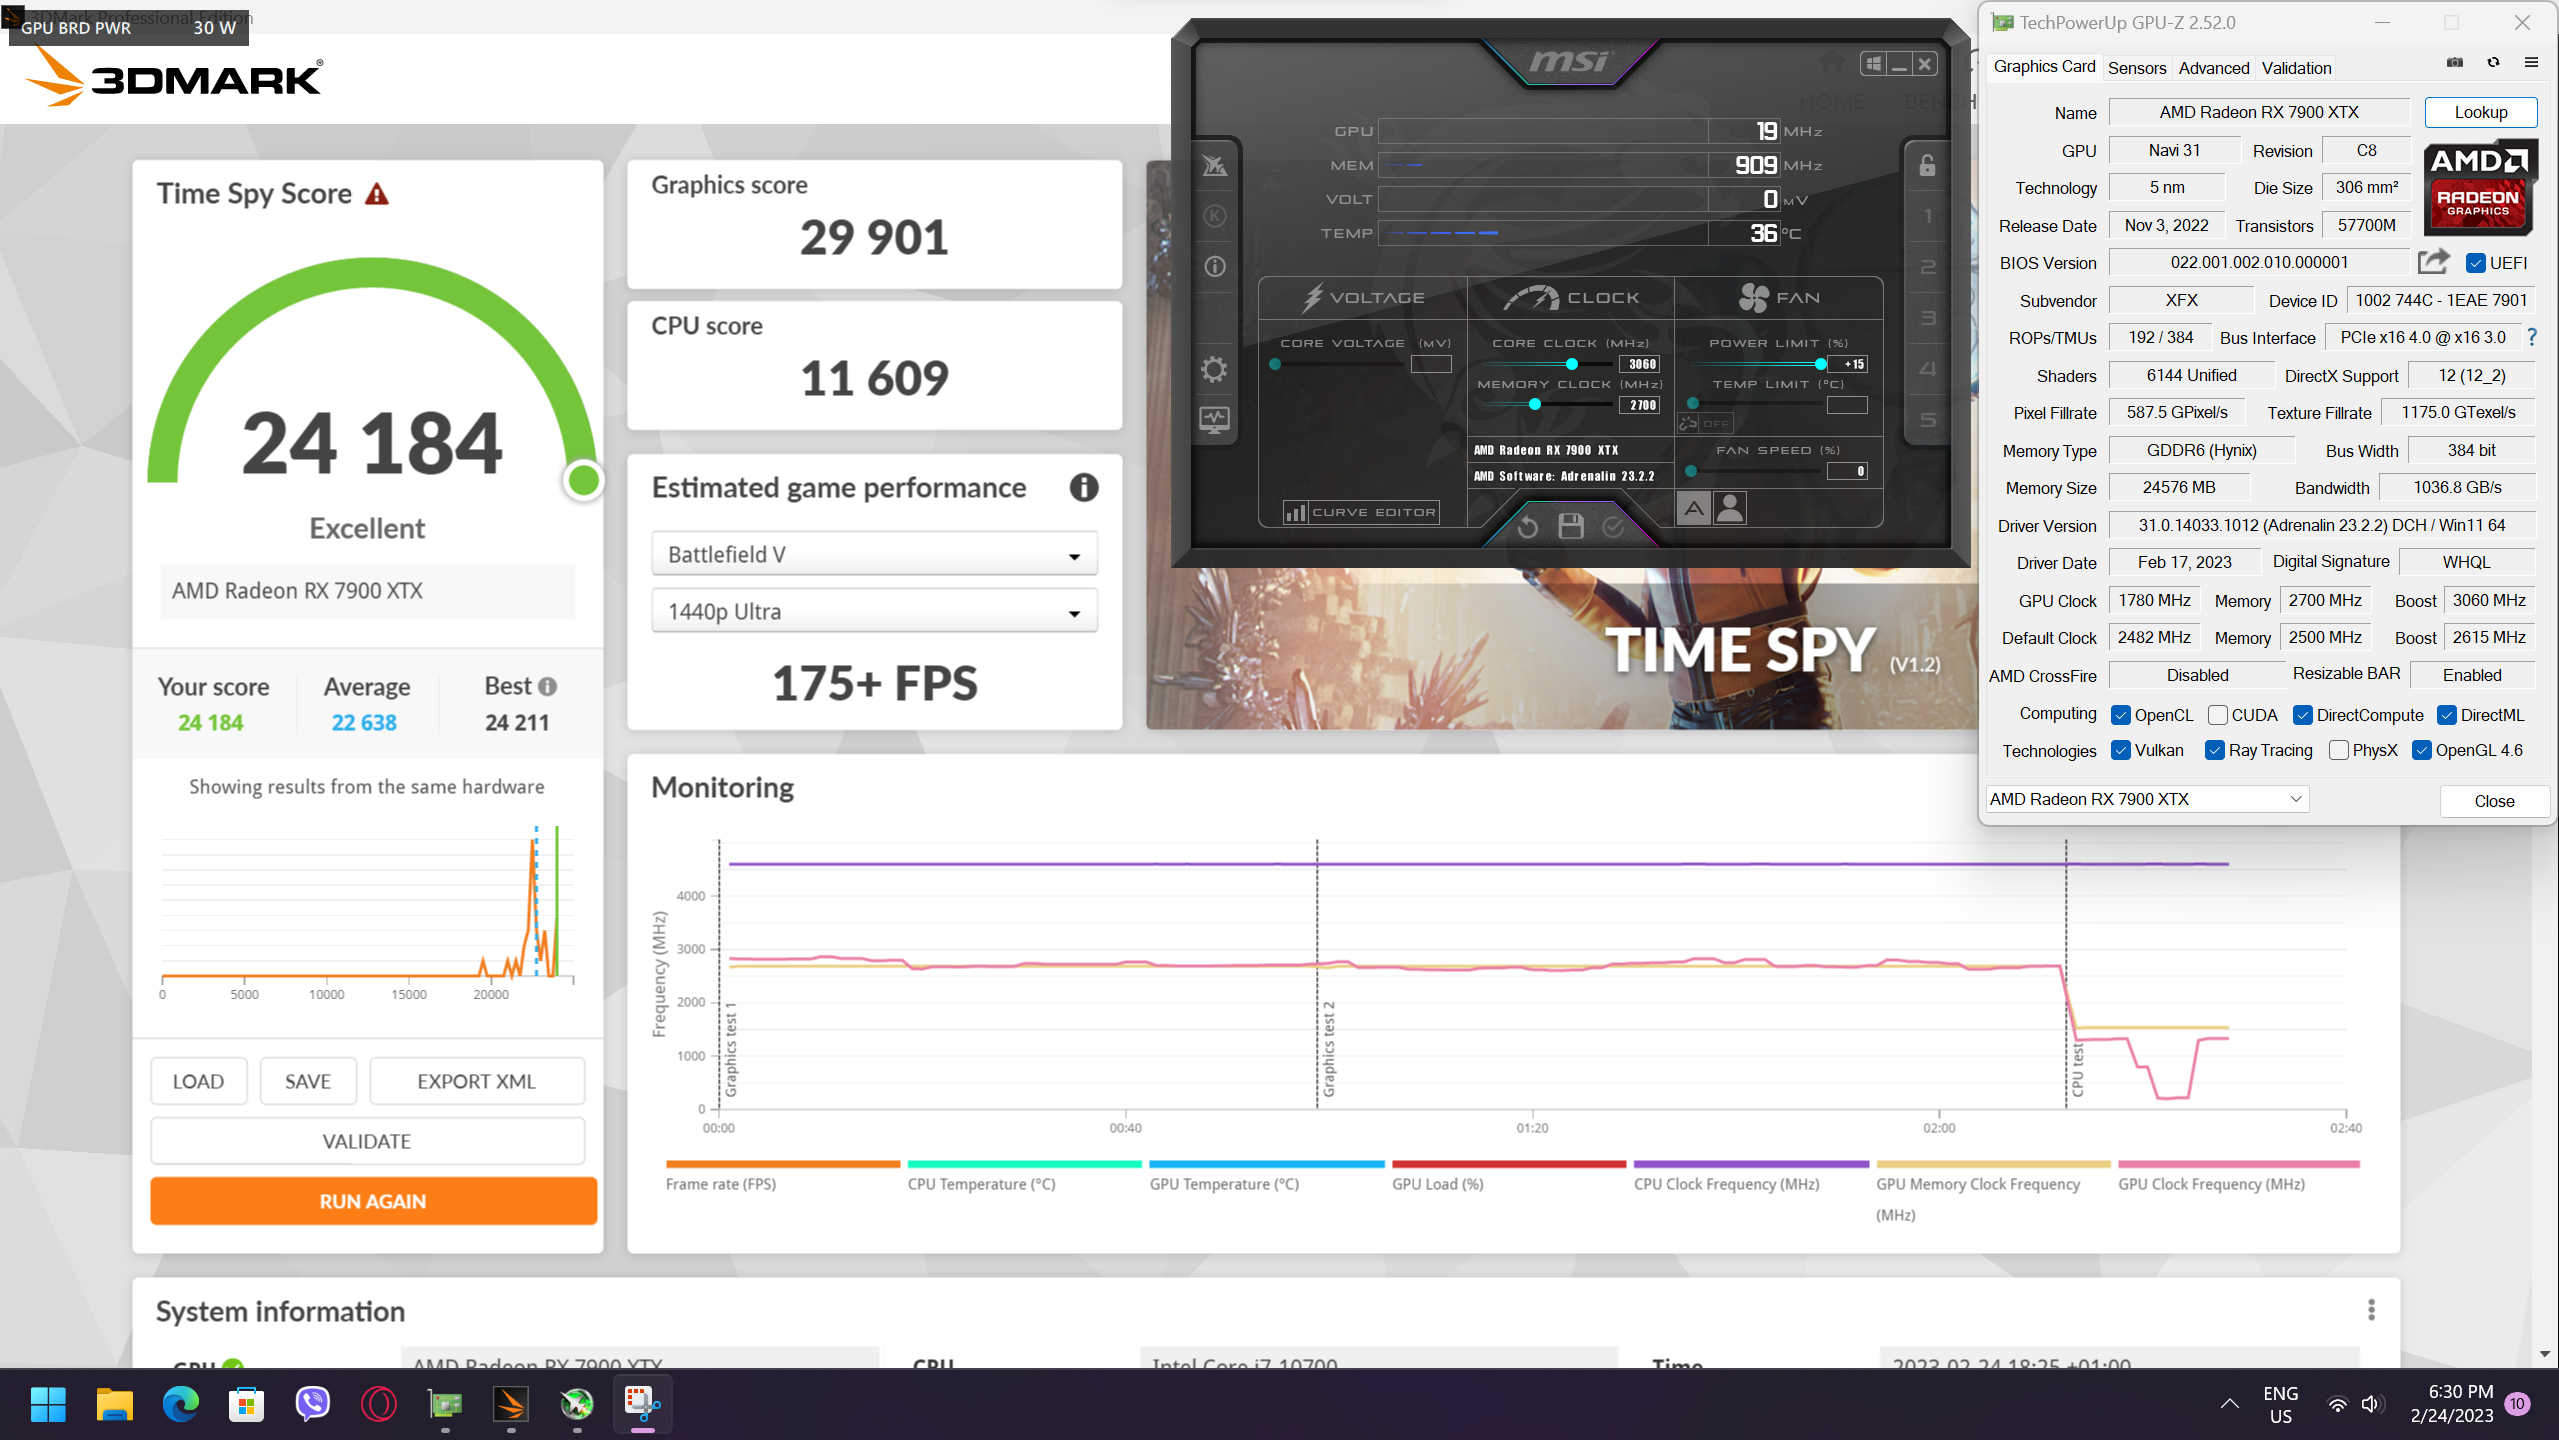Open Estimated game performance info icon
The image size is (2559, 1440).
coord(1084,488)
